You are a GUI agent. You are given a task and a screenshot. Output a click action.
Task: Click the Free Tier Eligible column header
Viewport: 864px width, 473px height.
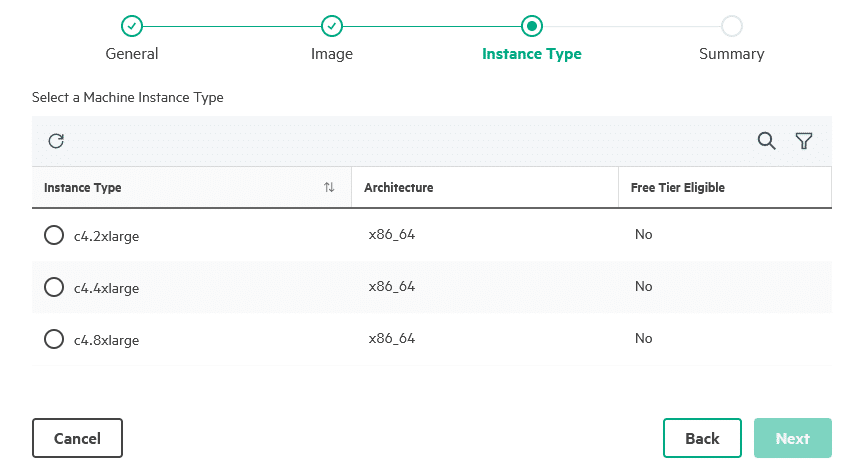[x=678, y=187]
